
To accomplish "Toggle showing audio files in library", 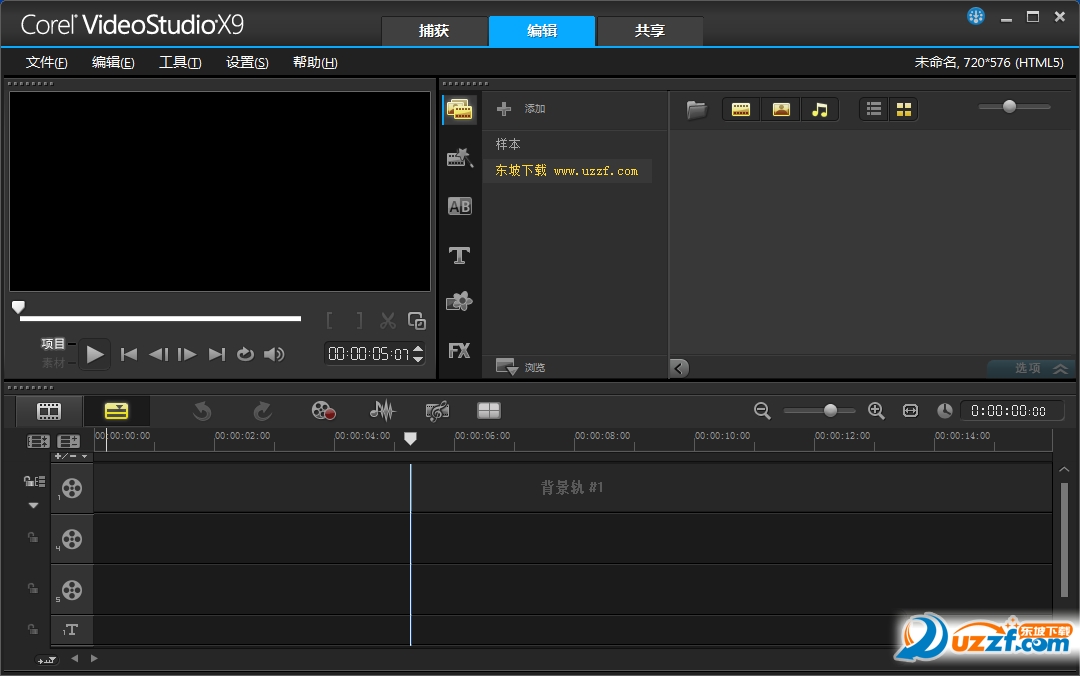I will [820, 110].
